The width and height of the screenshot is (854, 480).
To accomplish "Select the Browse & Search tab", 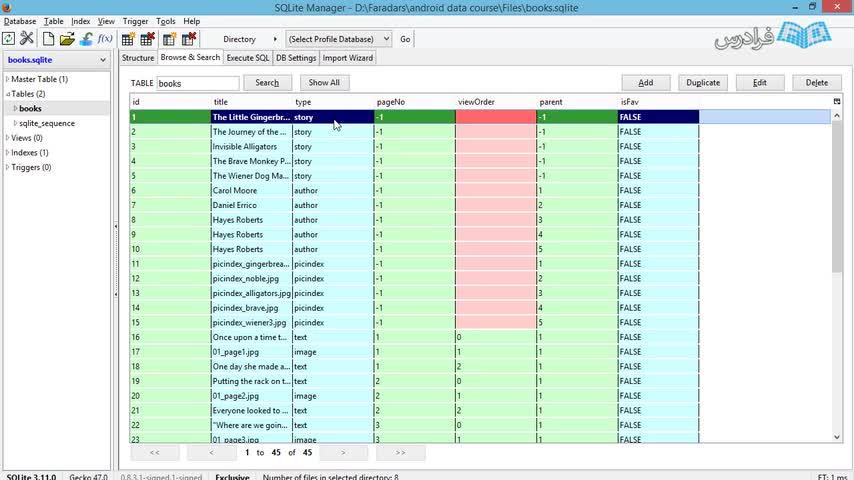I will [190, 57].
